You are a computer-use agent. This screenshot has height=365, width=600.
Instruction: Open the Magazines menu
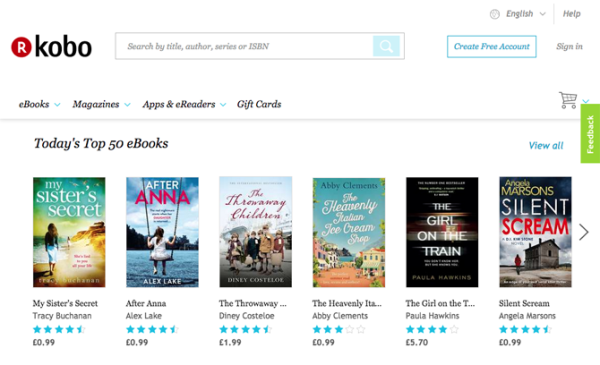point(101,104)
